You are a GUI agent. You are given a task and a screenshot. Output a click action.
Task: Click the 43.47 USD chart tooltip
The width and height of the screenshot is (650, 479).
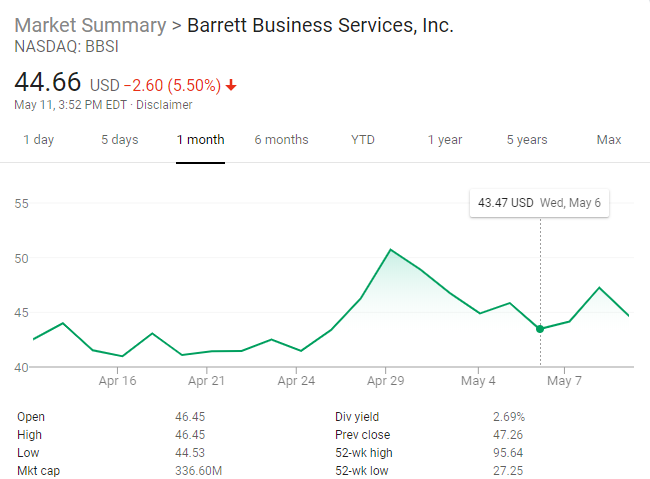pos(539,203)
